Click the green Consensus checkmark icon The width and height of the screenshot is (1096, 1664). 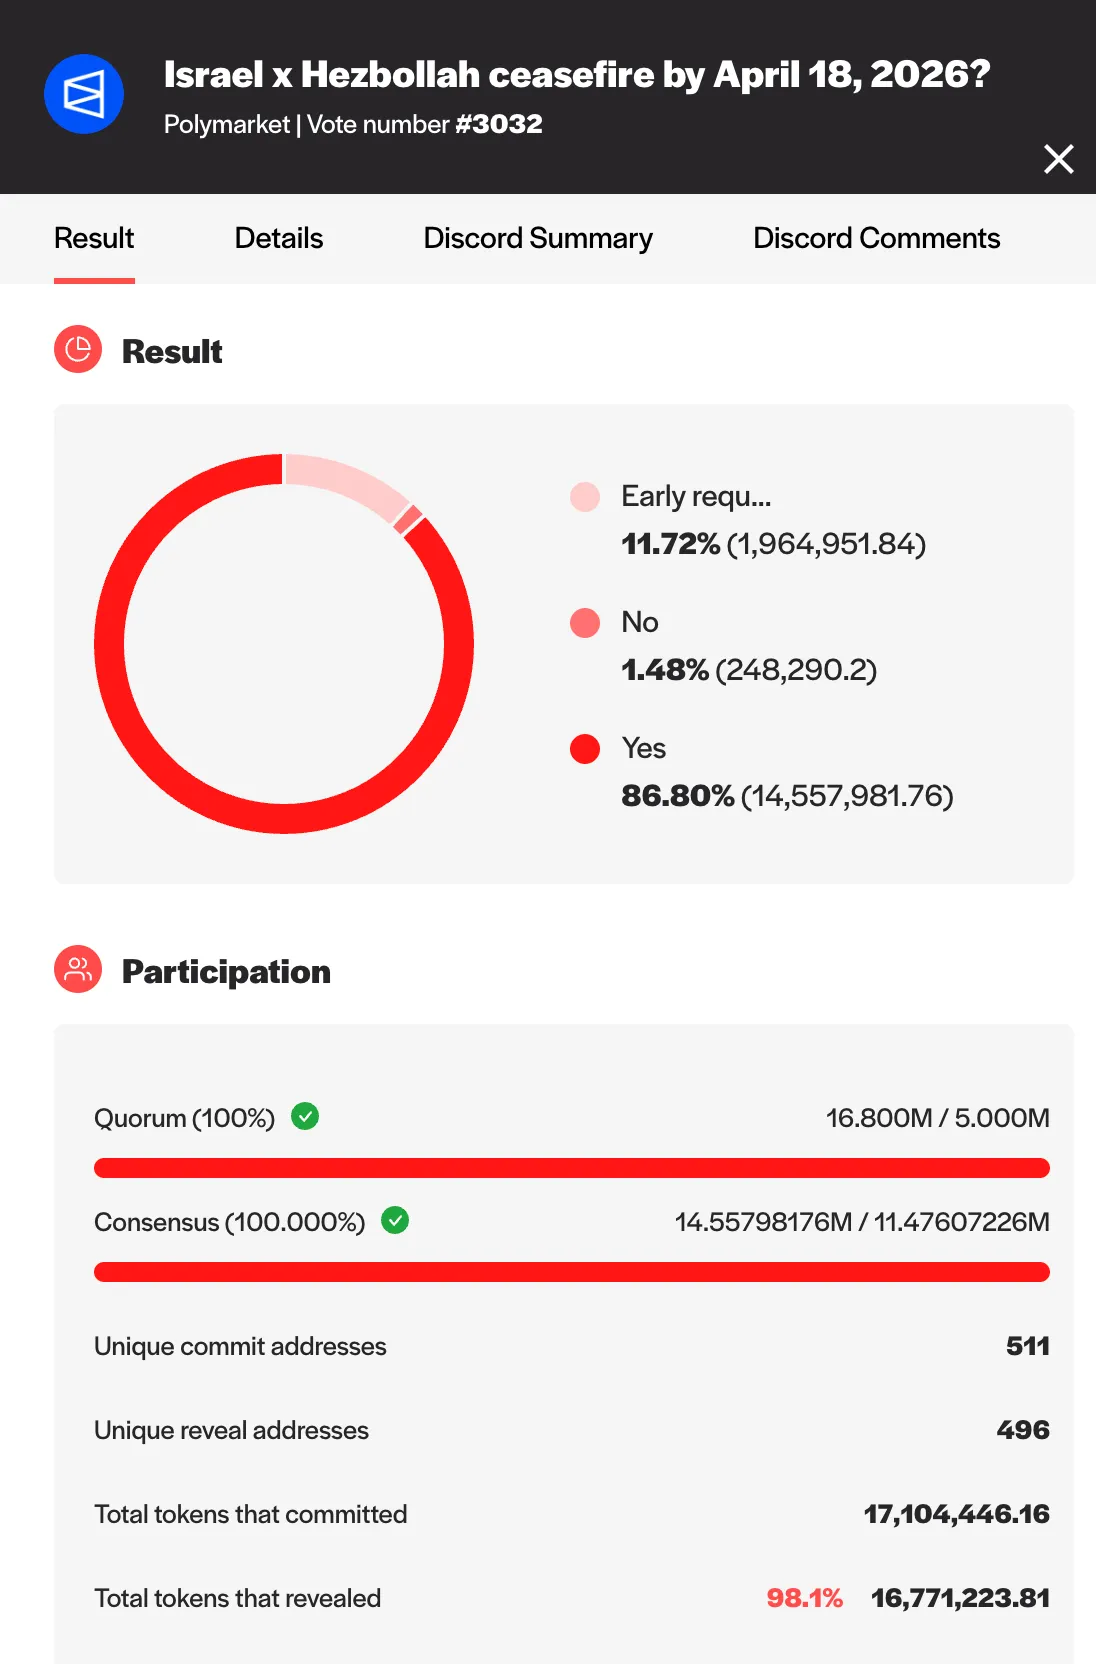pos(395,1220)
